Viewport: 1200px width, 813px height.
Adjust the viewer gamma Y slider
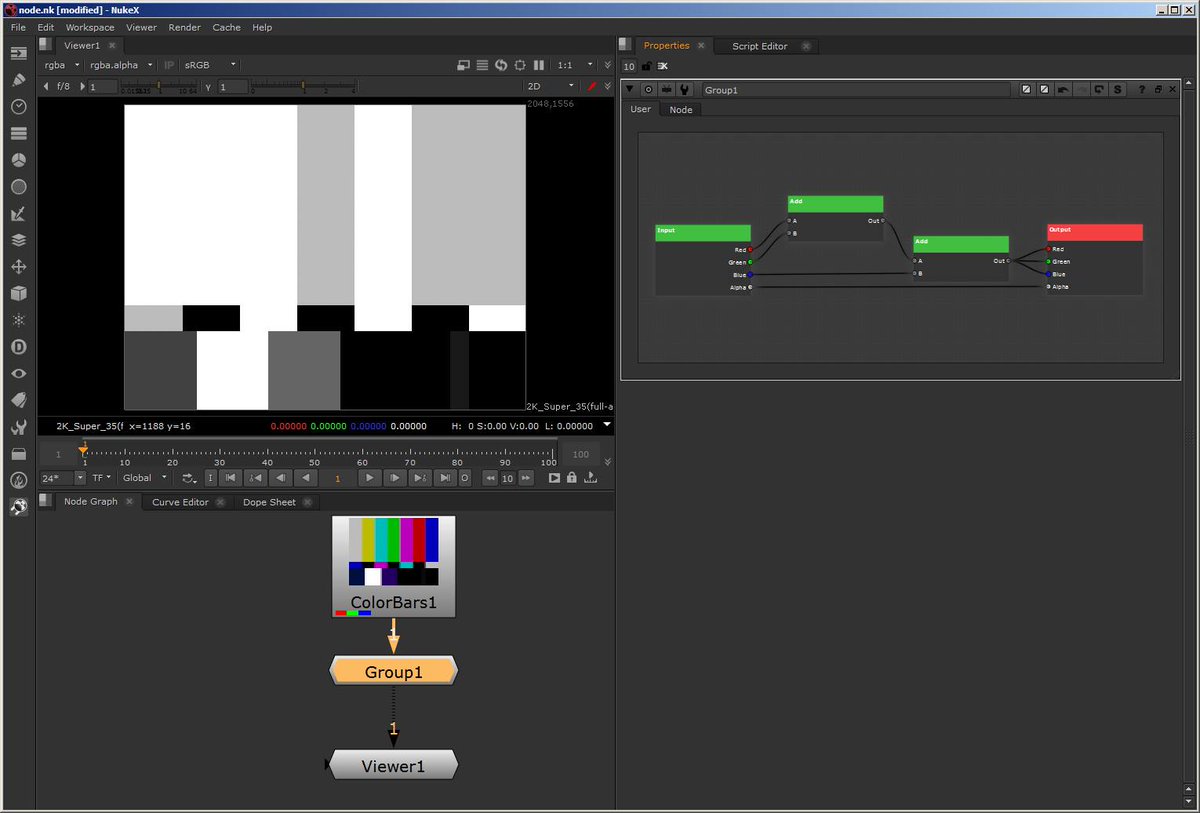pos(304,87)
